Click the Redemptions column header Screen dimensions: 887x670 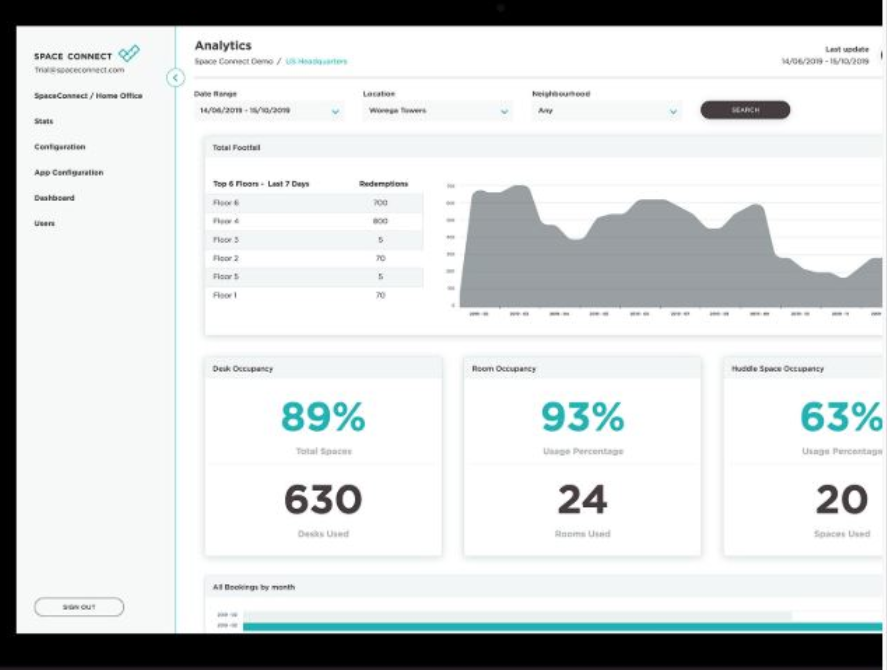[x=384, y=184]
